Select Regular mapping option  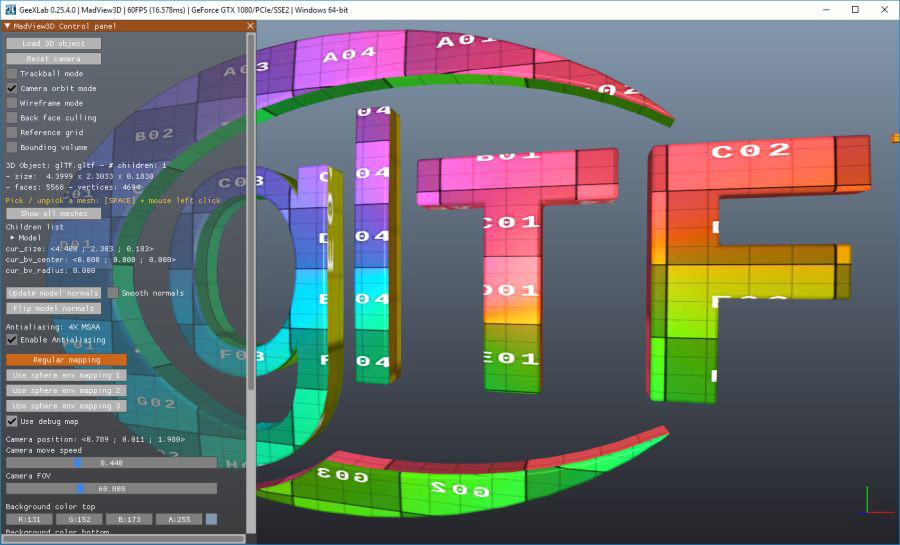(x=66, y=360)
